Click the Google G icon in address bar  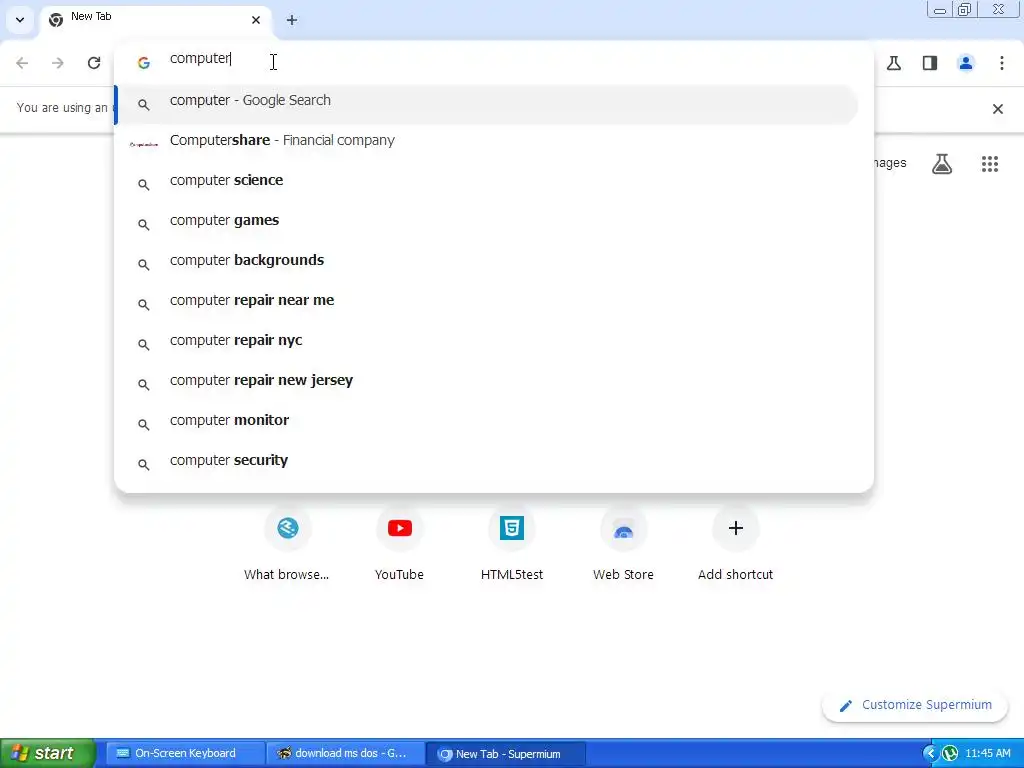[144, 63]
